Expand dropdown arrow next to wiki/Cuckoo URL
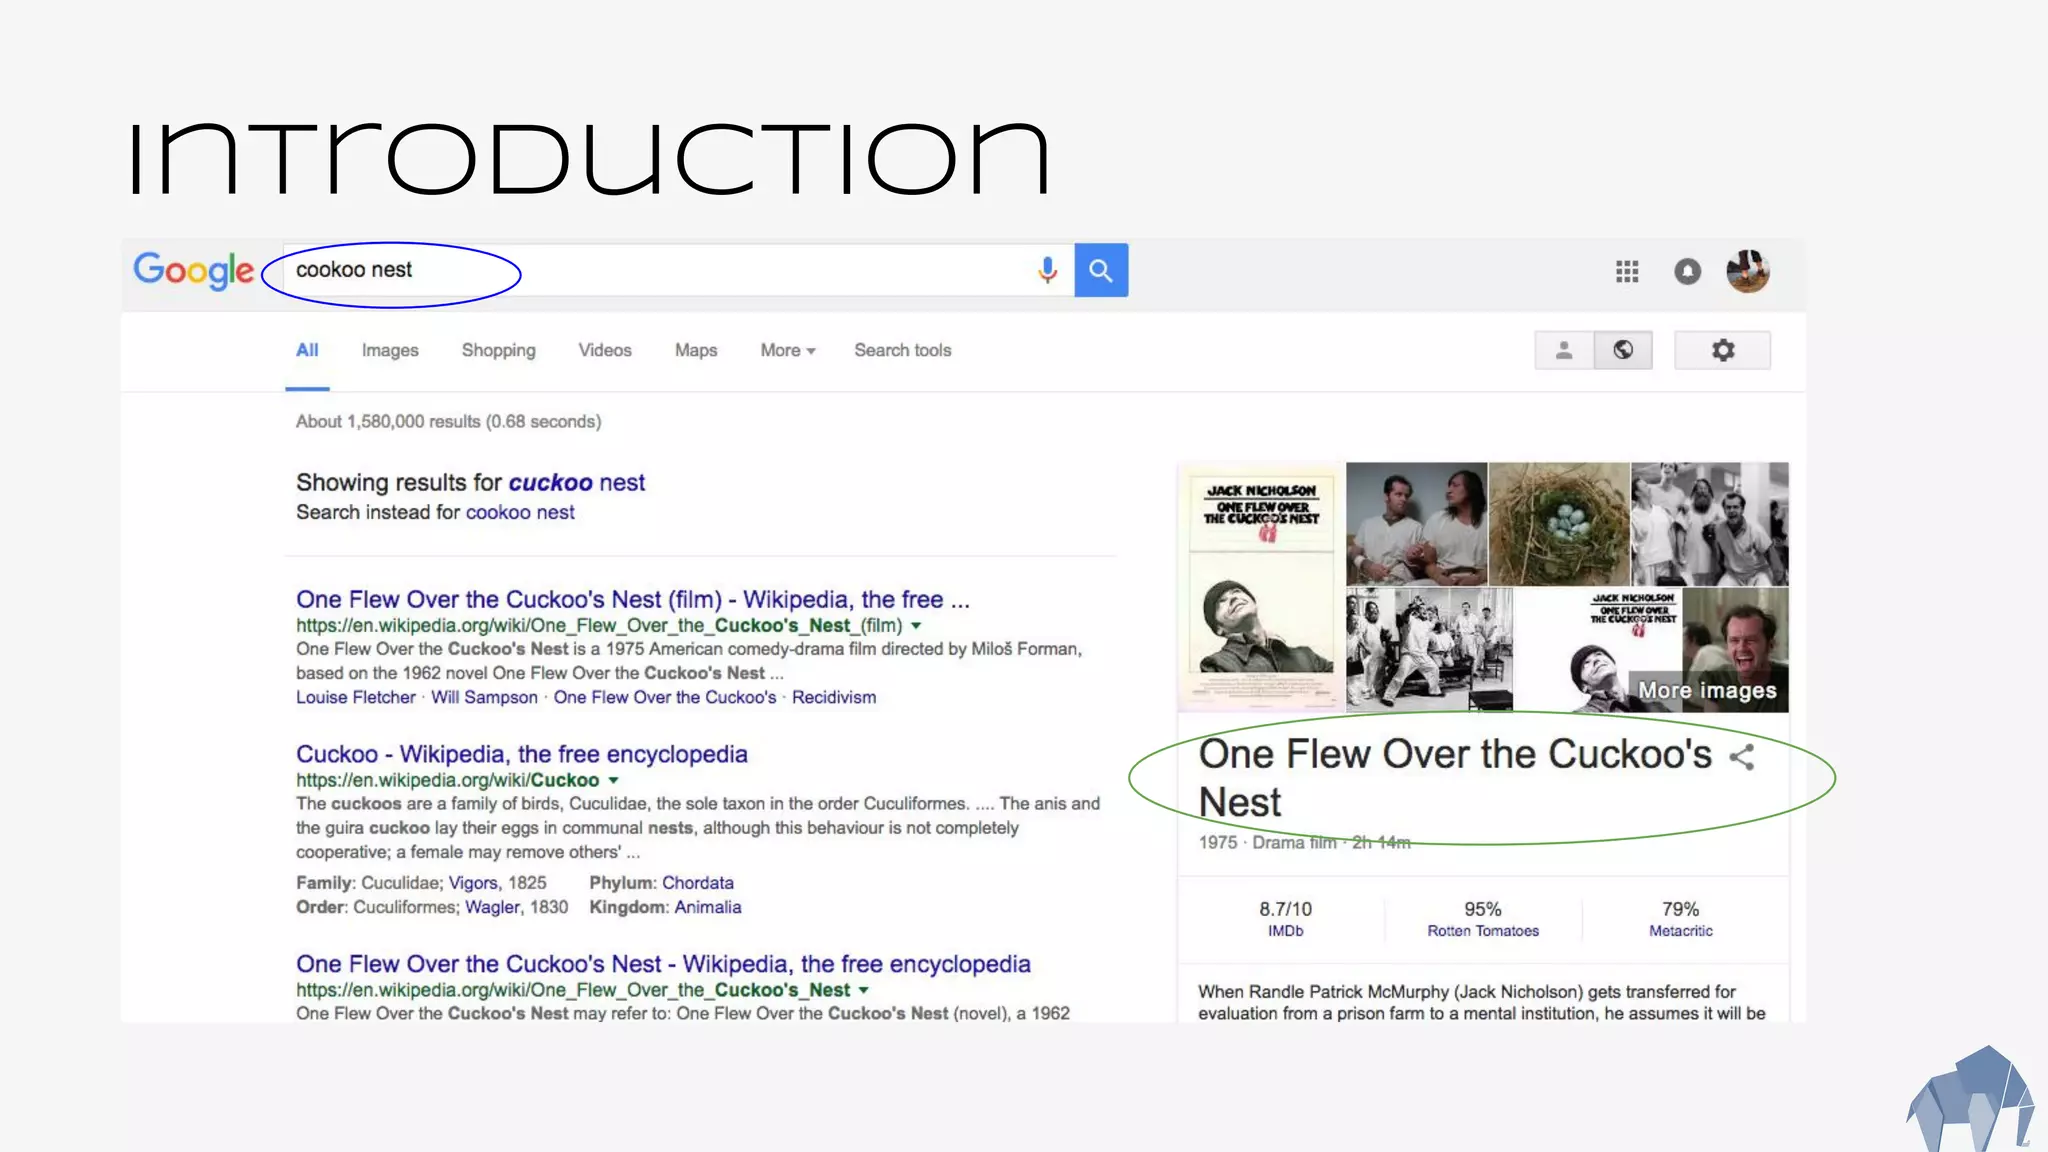2048x1152 pixels. pyautogui.click(x=613, y=781)
